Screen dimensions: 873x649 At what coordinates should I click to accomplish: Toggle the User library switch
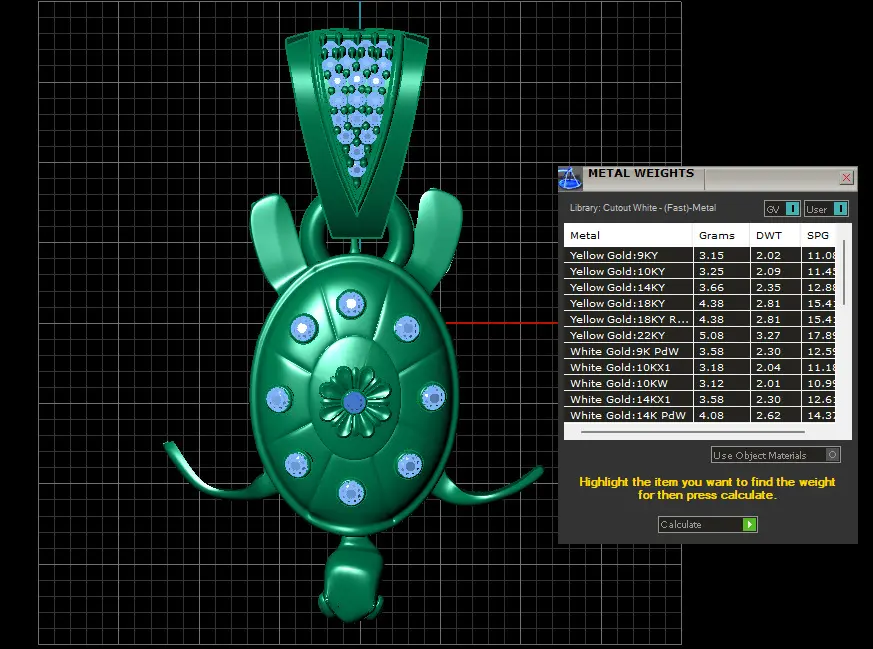826,209
